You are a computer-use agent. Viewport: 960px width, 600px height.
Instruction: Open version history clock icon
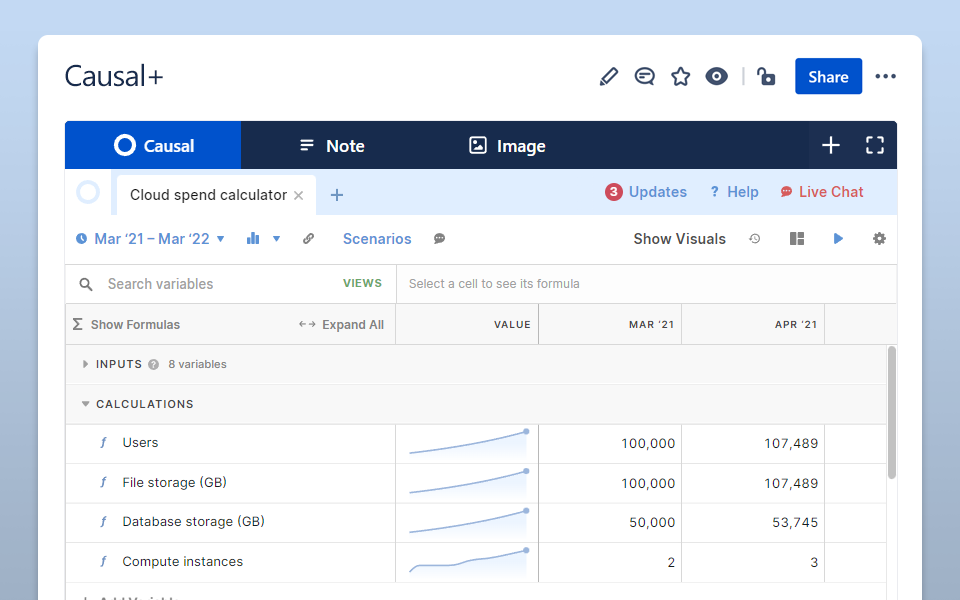755,239
